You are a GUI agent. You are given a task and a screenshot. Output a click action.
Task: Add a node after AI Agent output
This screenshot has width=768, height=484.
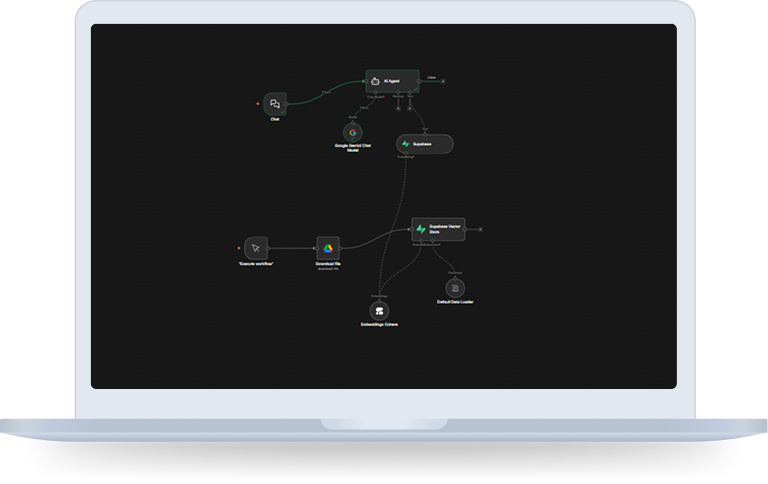coord(444,81)
